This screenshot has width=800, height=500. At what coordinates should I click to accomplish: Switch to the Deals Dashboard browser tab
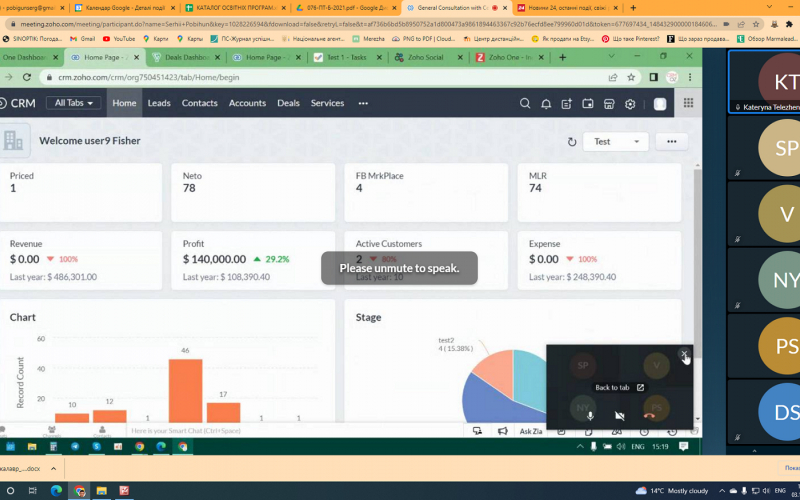pos(186,57)
